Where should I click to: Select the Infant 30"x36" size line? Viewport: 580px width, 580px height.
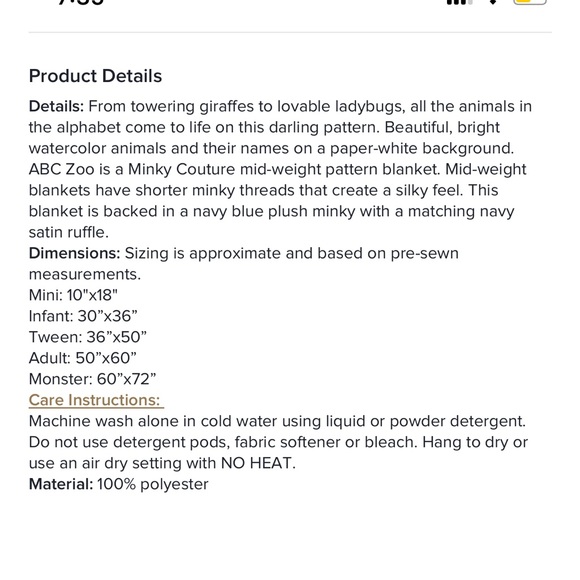(83, 316)
